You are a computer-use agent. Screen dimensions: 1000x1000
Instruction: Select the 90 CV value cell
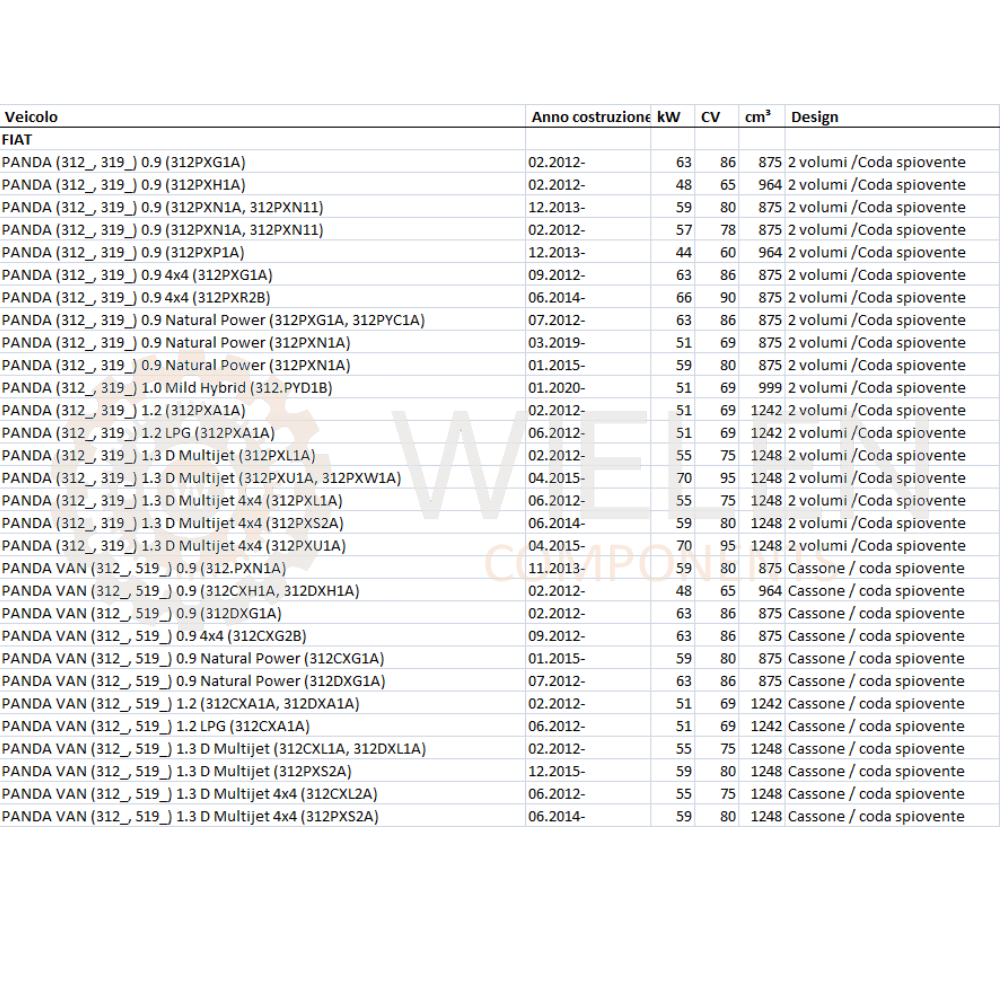click(x=717, y=298)
